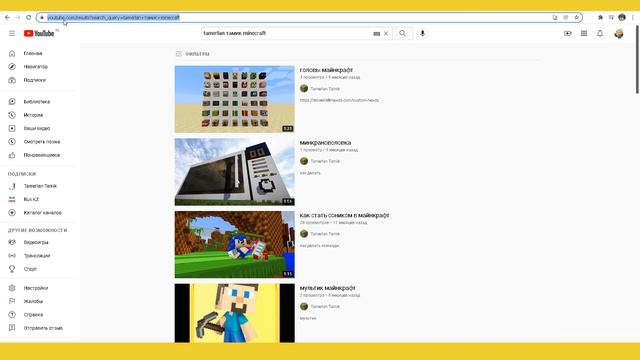
Task: Open Ваши видео (Your videos)
Action: pyautogui.click(x=38, y=128)
